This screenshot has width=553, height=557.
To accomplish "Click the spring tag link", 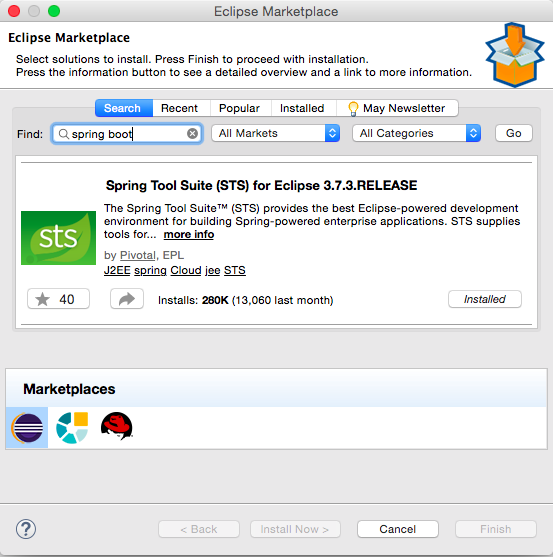I will [x=150, y=271].
